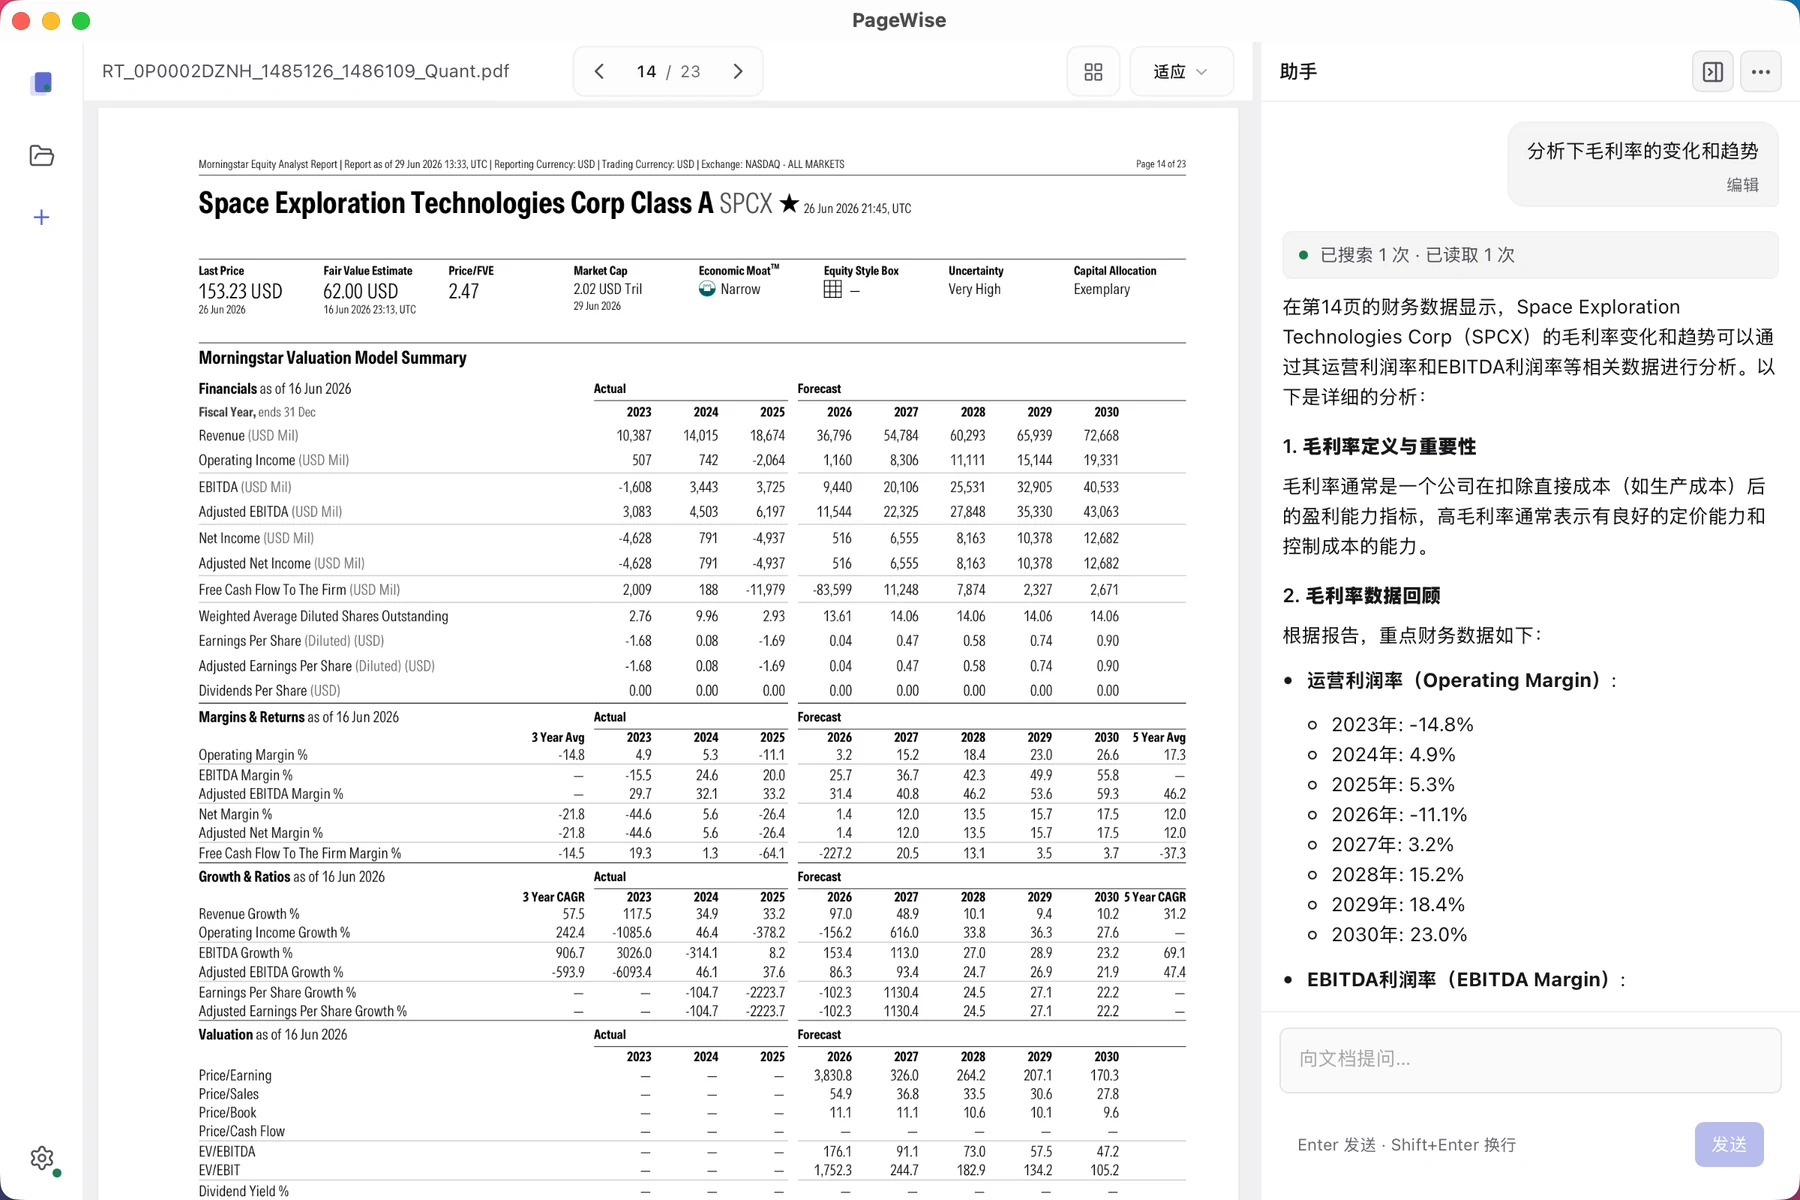Open thumbnail grid view icon
Screen dimensions: 1800x1200
[1093, 72]
